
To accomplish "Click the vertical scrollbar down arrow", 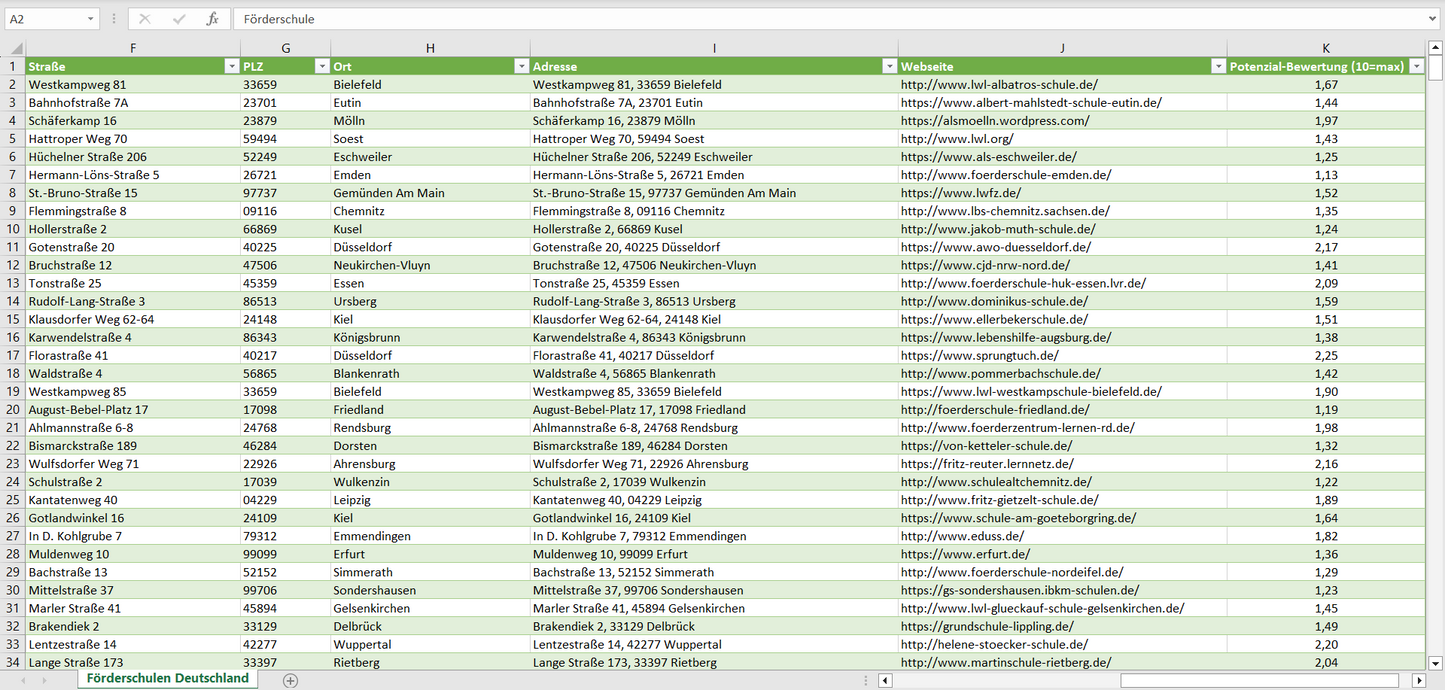I will [x=1436, y=662].
